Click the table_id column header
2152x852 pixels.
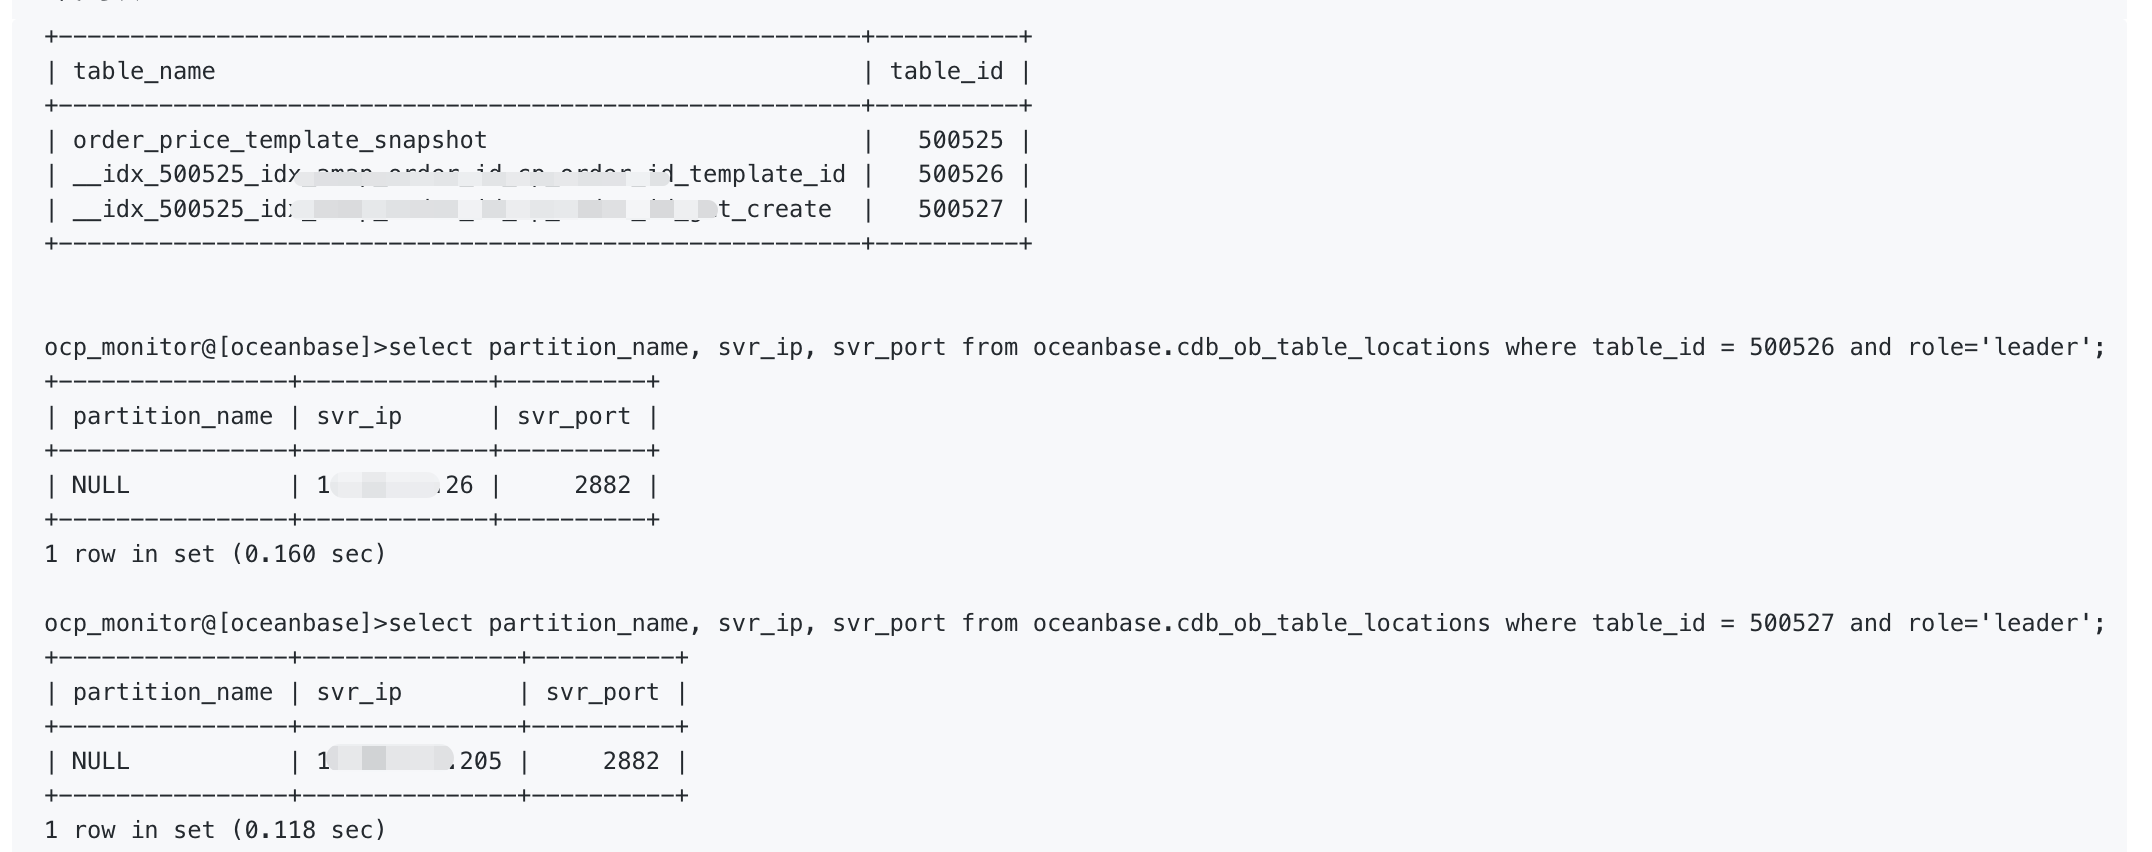(x=946, y=71)
